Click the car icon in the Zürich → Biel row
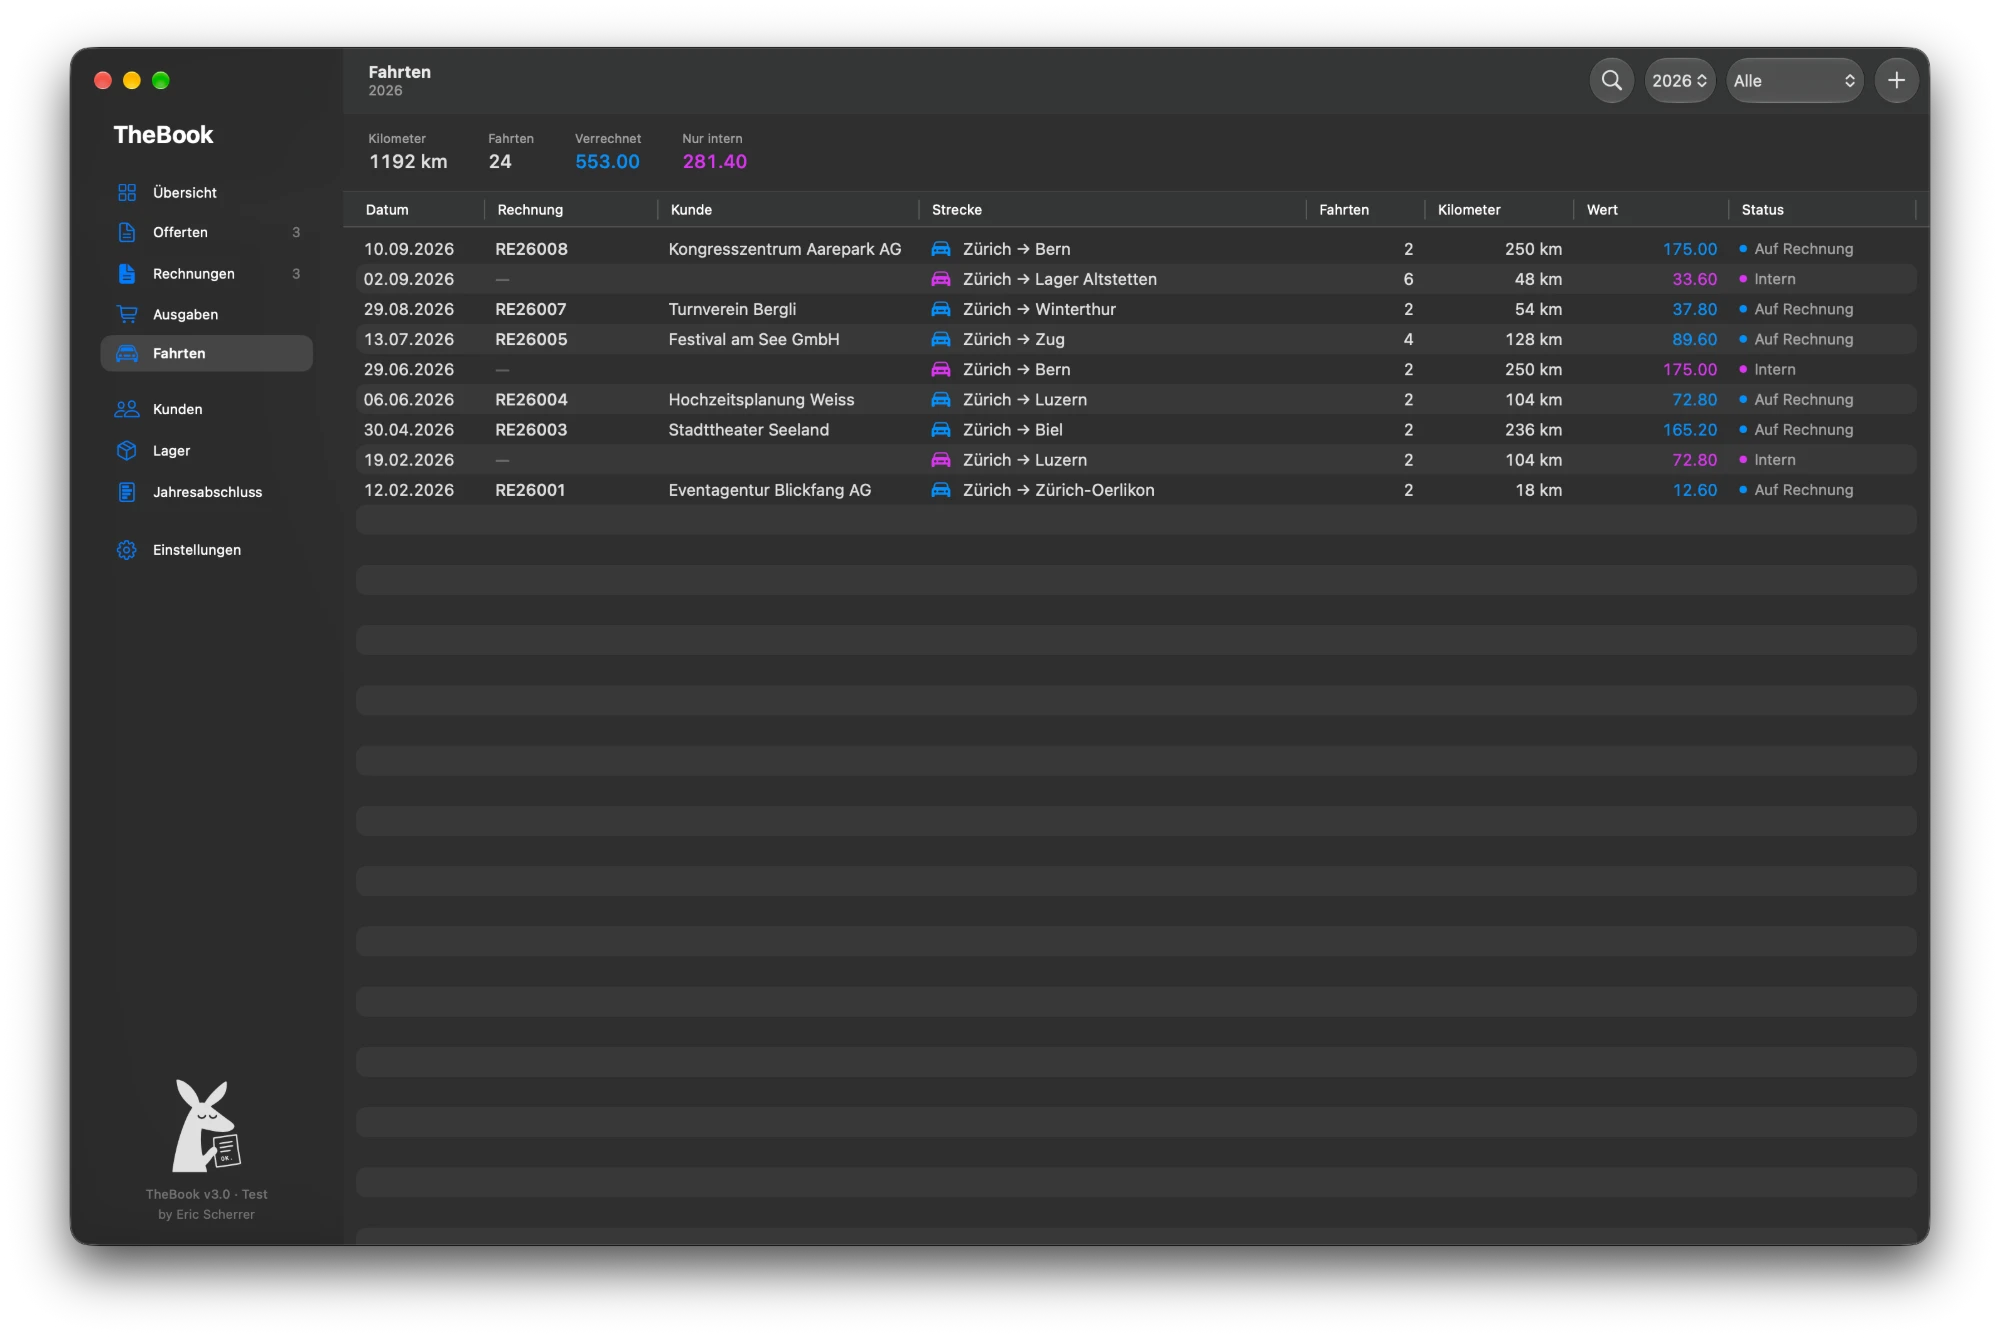Screen dimensions: 2000x1338 941,429
